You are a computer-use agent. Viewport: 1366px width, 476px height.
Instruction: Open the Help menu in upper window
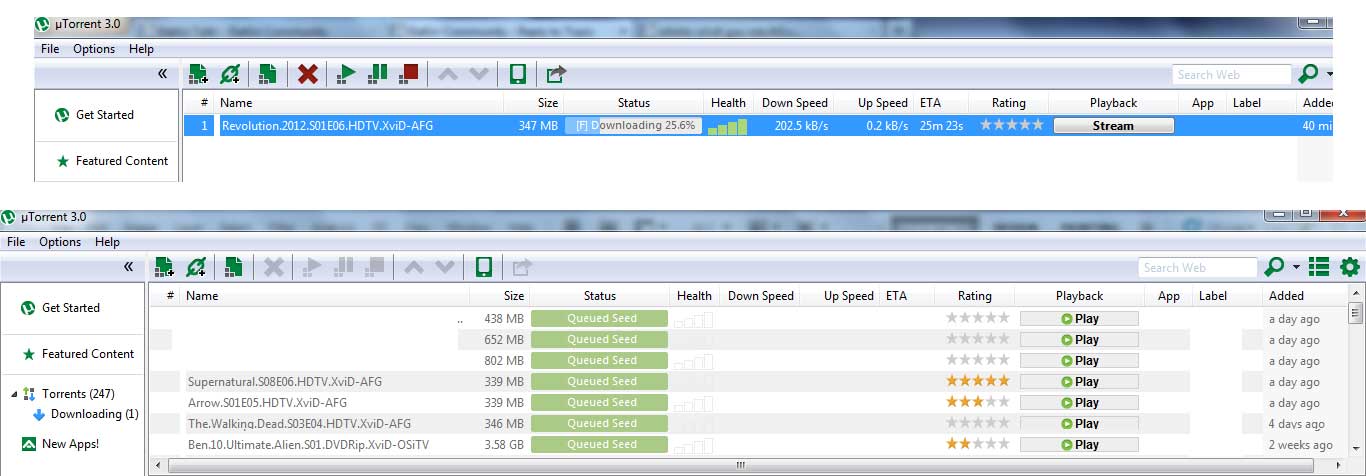pos(141,49)
